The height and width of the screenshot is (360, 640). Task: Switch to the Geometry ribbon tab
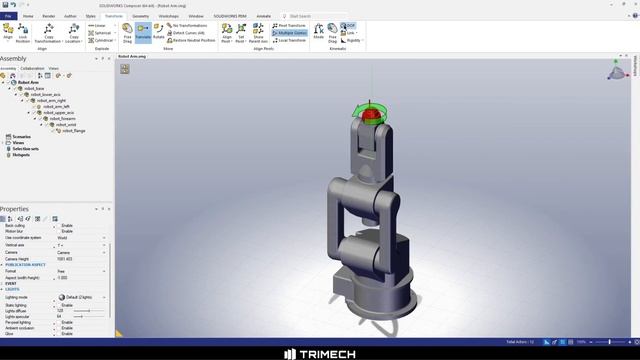click(140, 16)
